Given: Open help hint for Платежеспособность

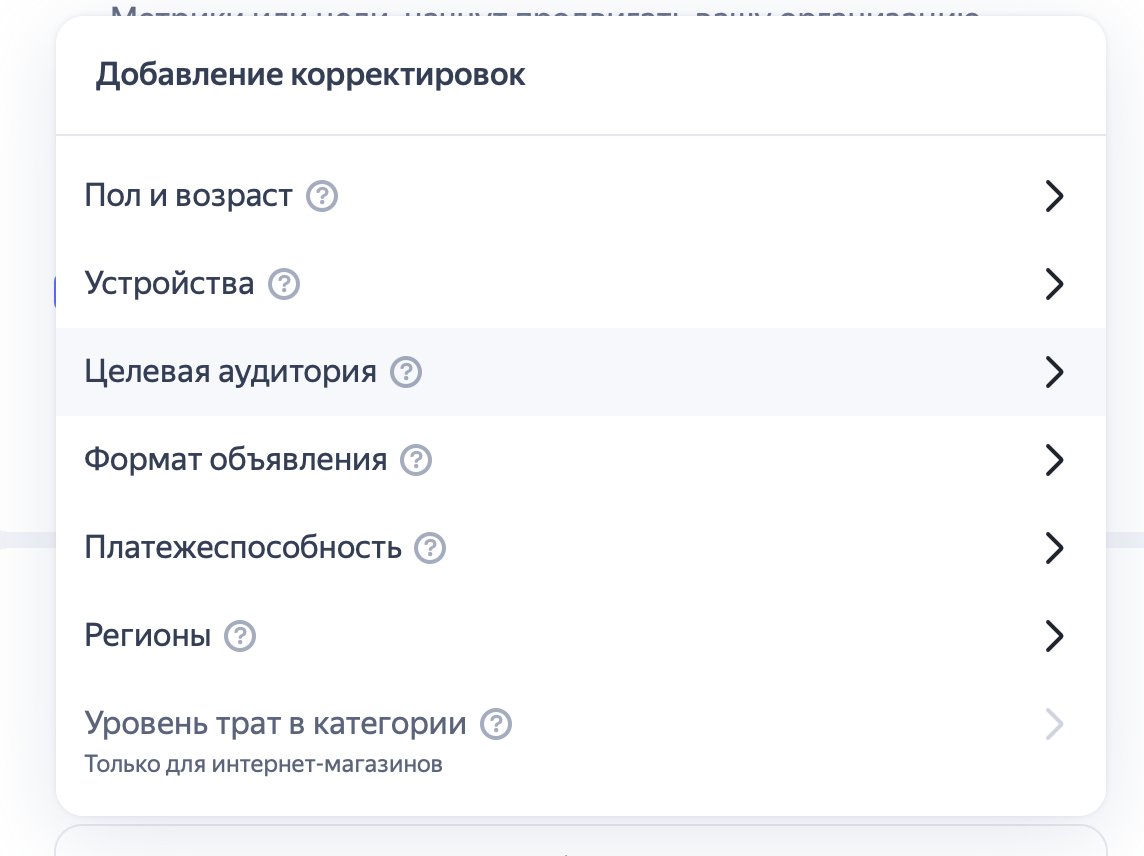Looking at the screenshot, I should [430, 548].
